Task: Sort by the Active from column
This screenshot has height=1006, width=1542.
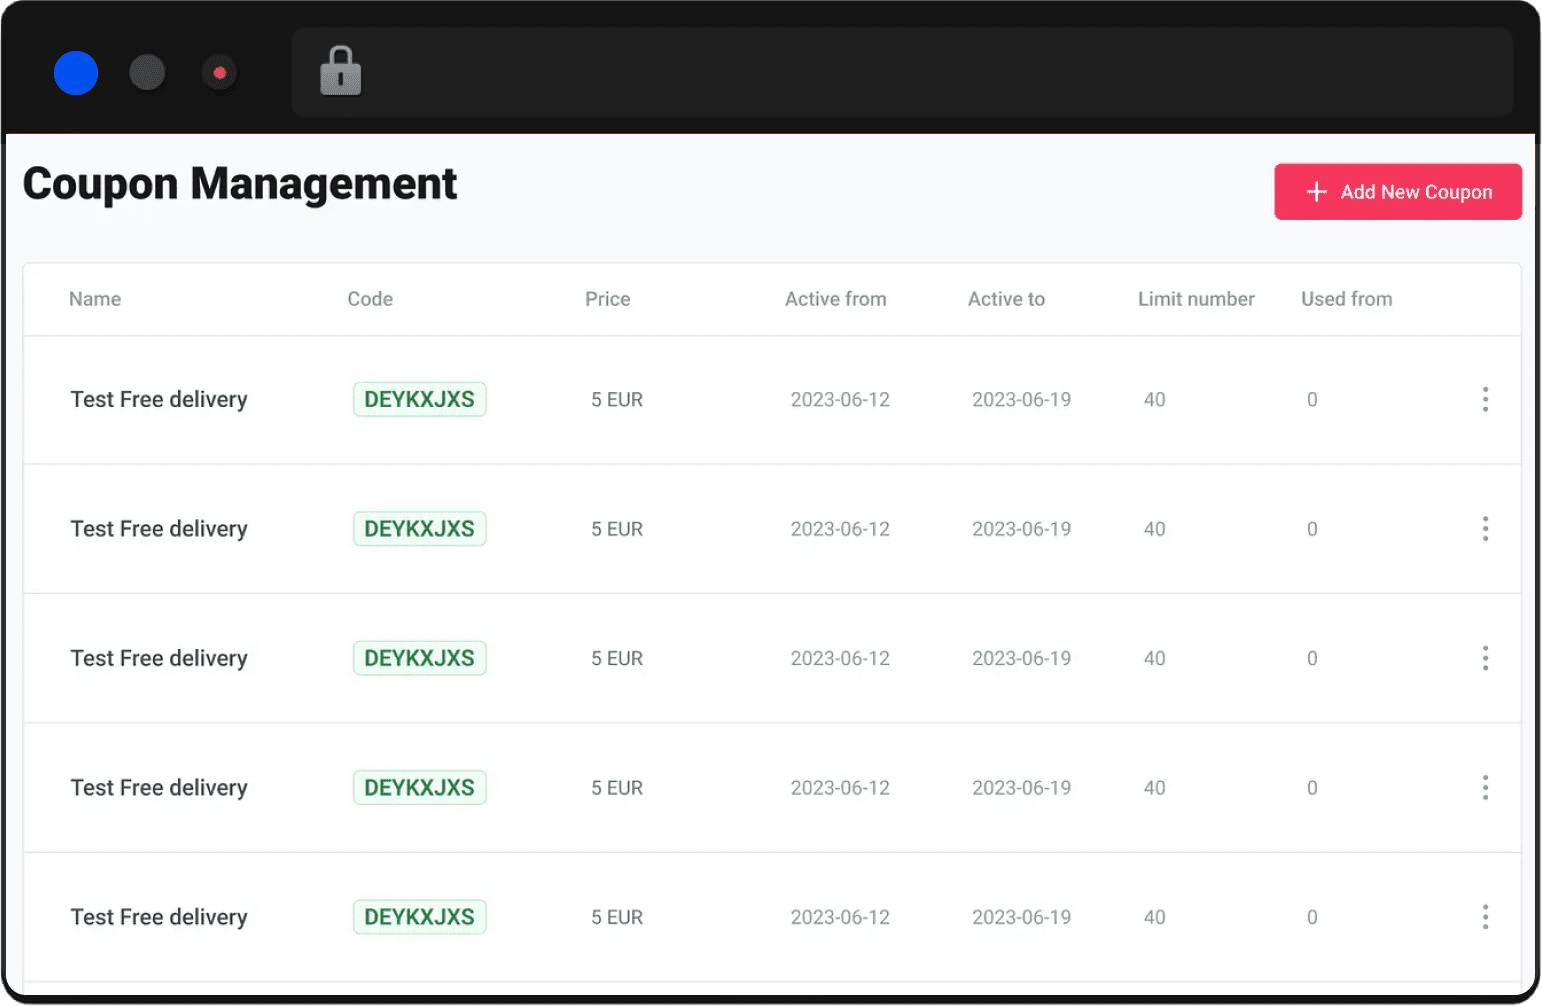Action: tap(835, 299)
